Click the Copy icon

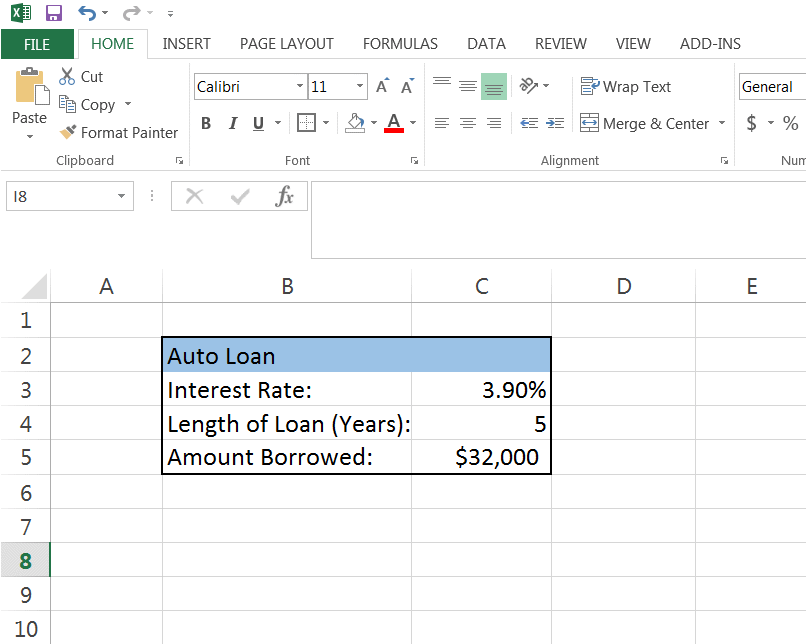67,104
